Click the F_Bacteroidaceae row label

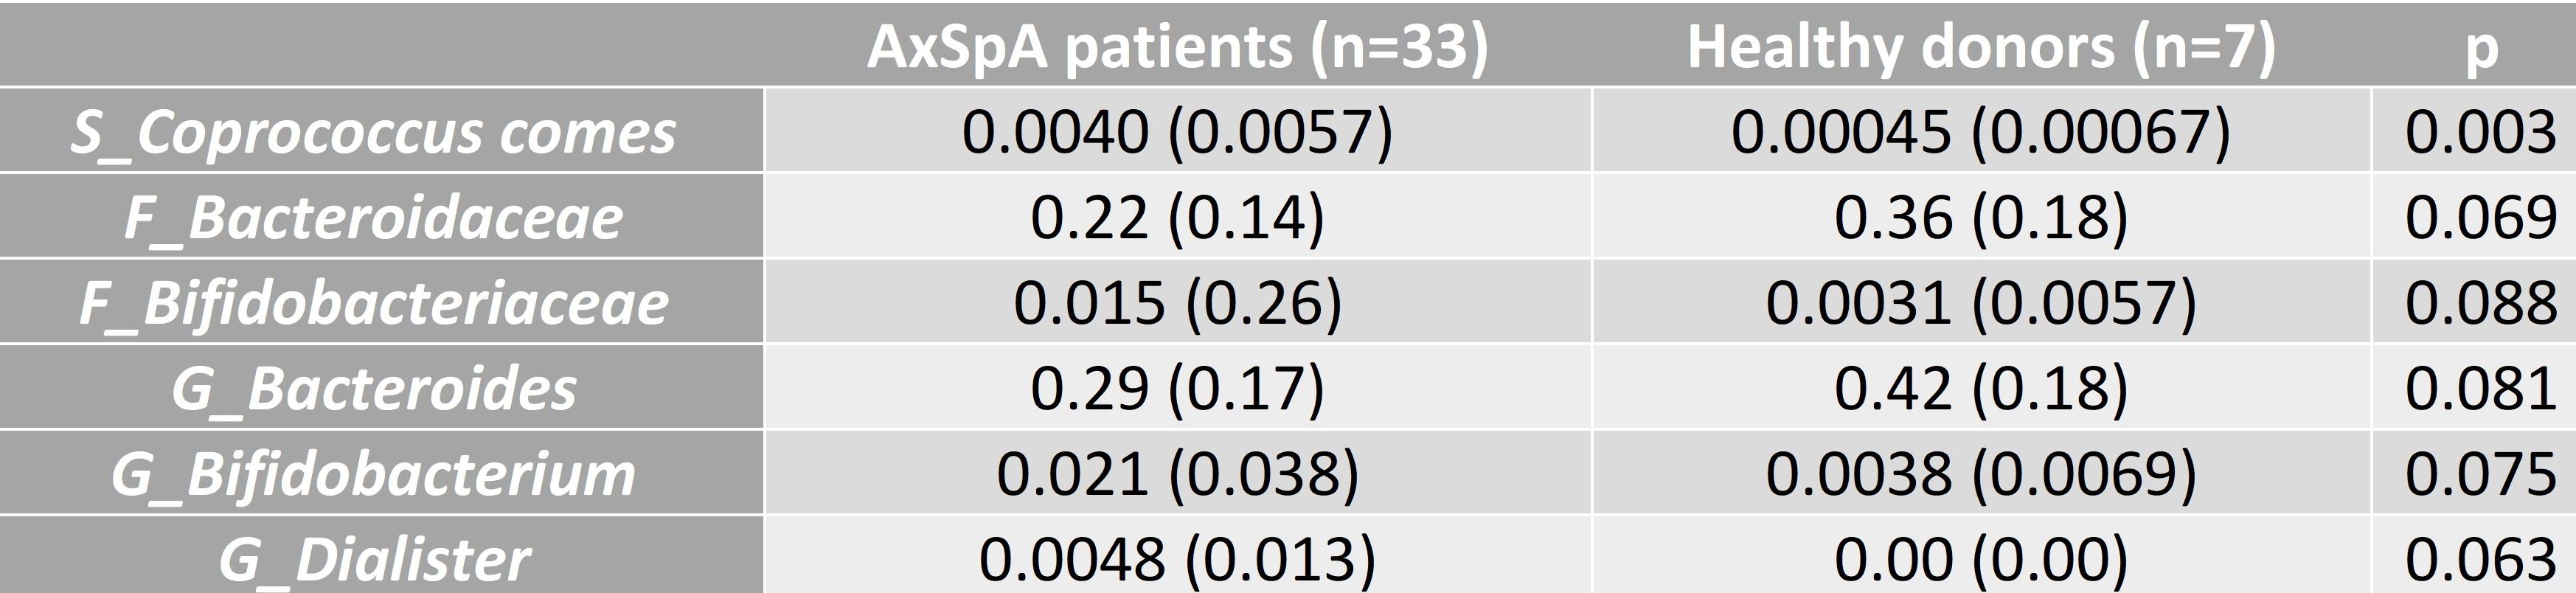pos(373,217)
